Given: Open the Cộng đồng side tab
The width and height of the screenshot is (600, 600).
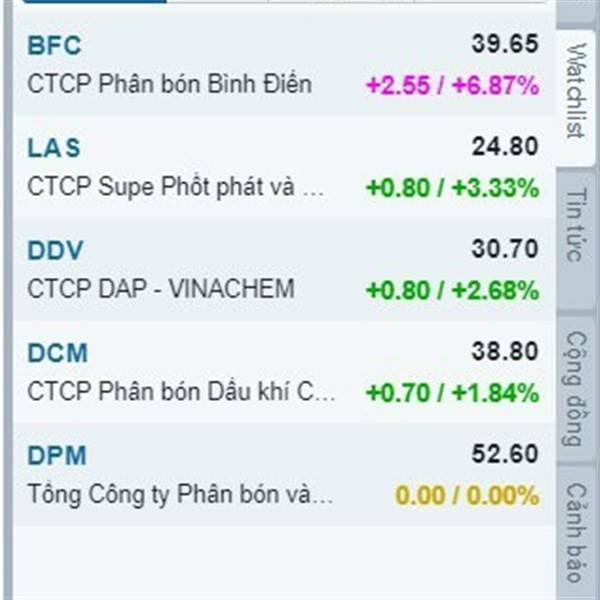Looking at the screenshot, I should 576,389.
